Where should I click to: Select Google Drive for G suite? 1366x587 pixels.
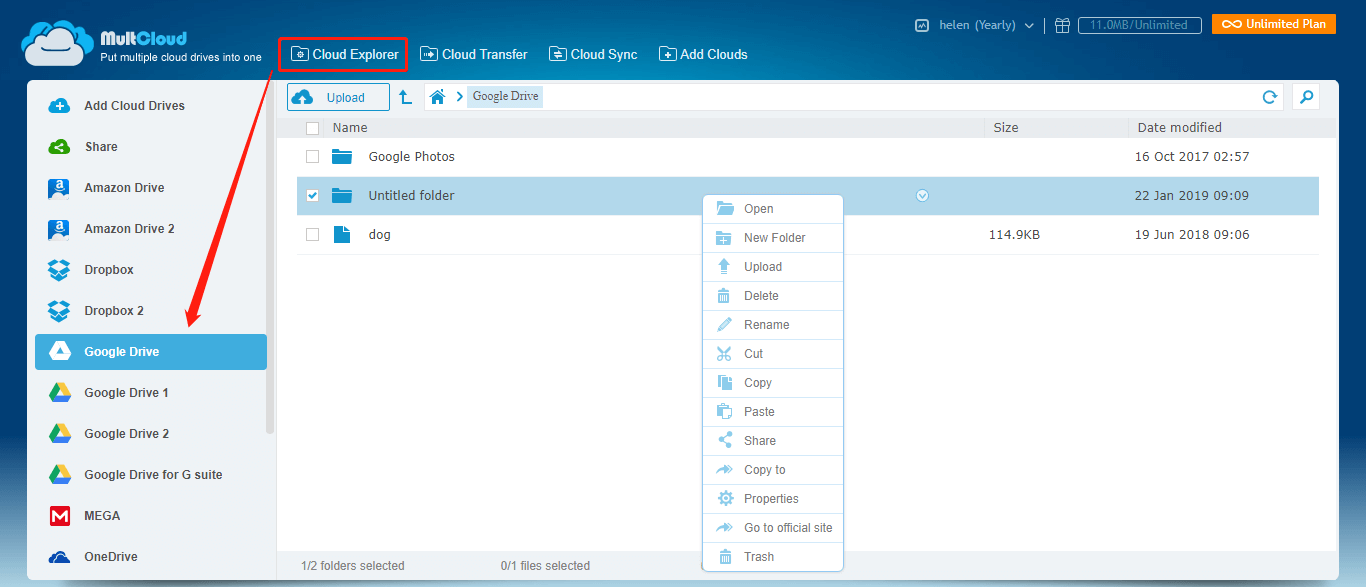point(151,475)
